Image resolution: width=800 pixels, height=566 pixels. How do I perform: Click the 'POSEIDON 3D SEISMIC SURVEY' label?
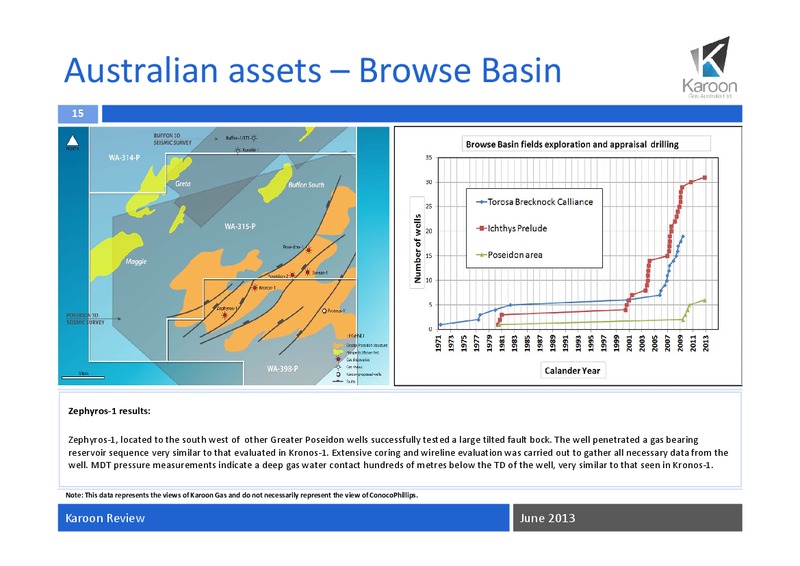click(x=85, y=319)
